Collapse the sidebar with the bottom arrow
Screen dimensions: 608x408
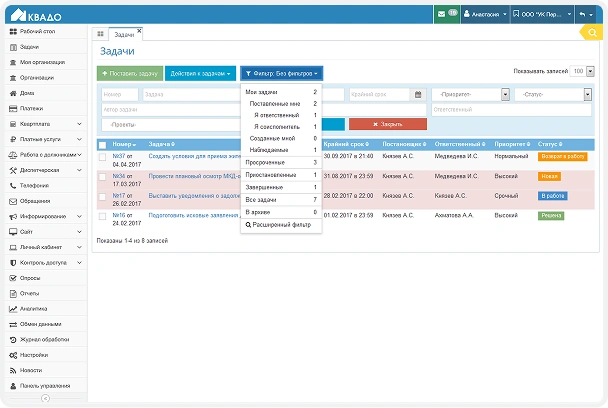tap(44, 398)
